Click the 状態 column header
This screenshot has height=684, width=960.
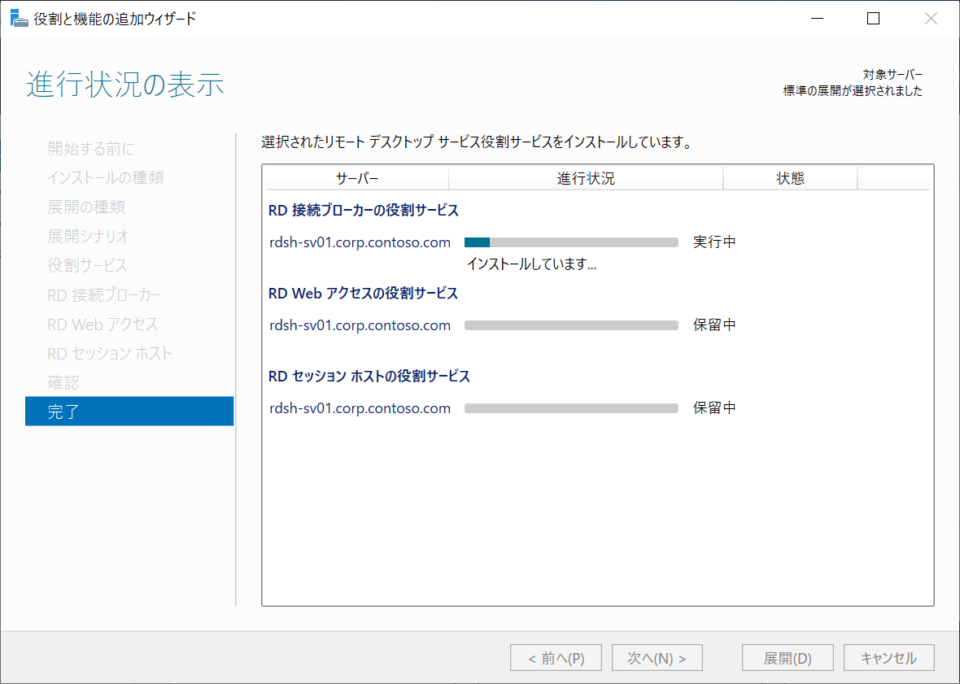tap(790, 178)
